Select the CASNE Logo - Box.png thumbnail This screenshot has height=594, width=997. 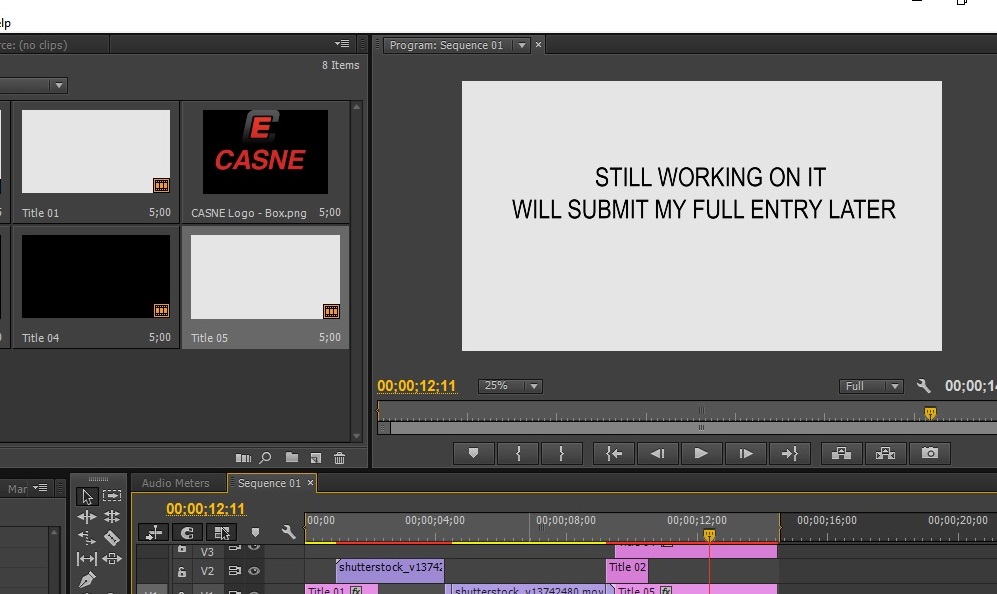(x=265, y=152)
